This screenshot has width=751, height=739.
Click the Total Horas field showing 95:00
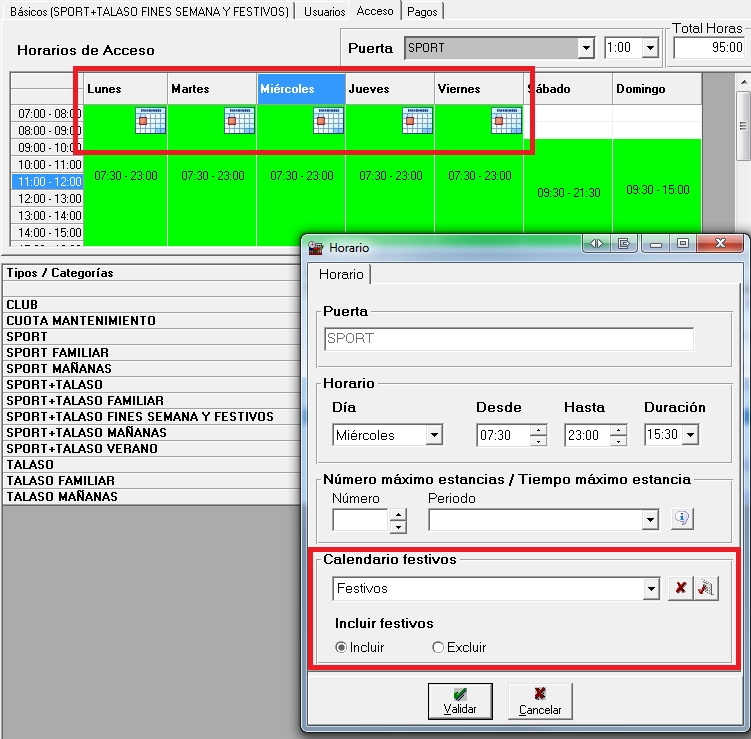pyautogui.click(x=709, y=47)
